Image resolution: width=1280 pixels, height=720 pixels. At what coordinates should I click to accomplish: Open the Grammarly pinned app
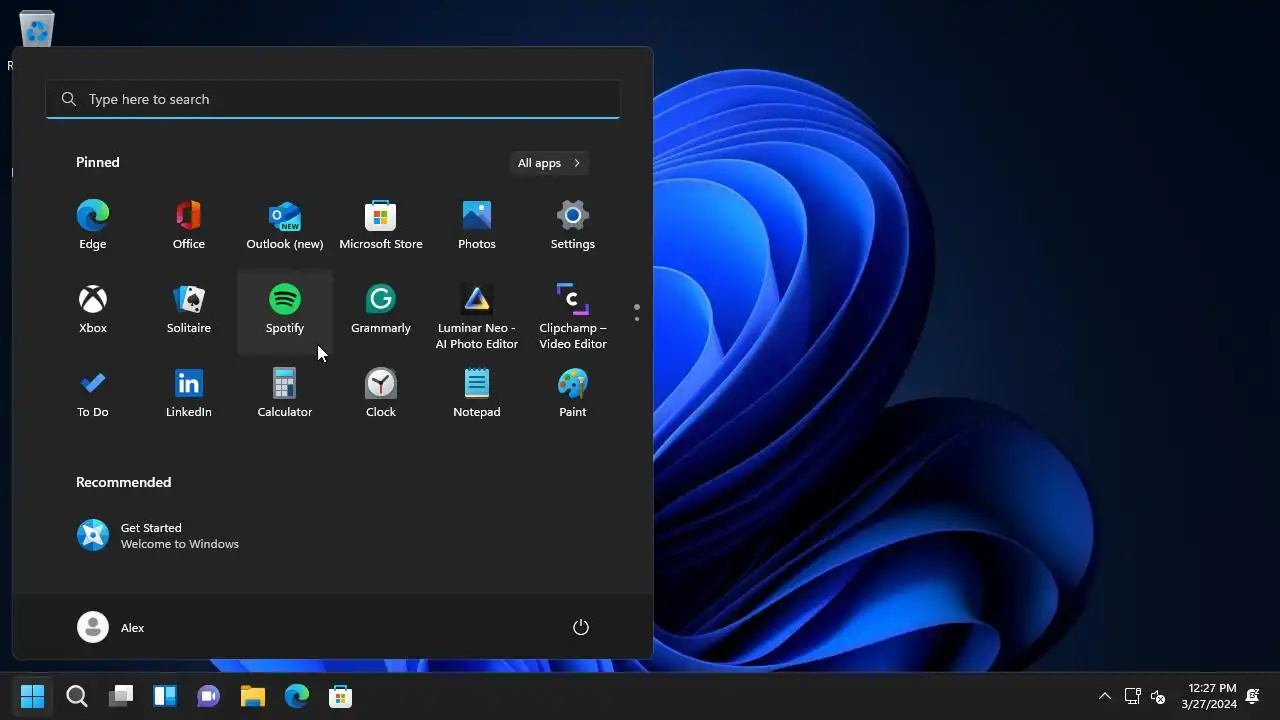[x=381, y=309]
